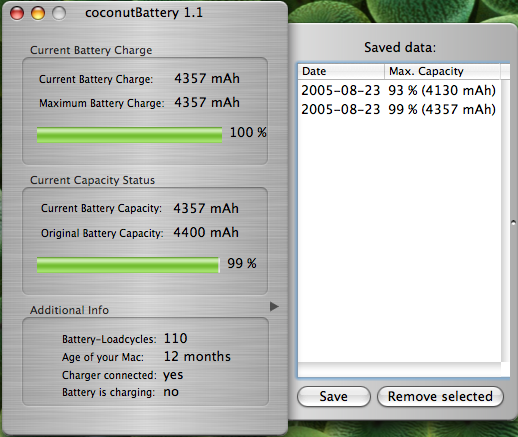Click the Charger connected value yes

coord(173,376)
